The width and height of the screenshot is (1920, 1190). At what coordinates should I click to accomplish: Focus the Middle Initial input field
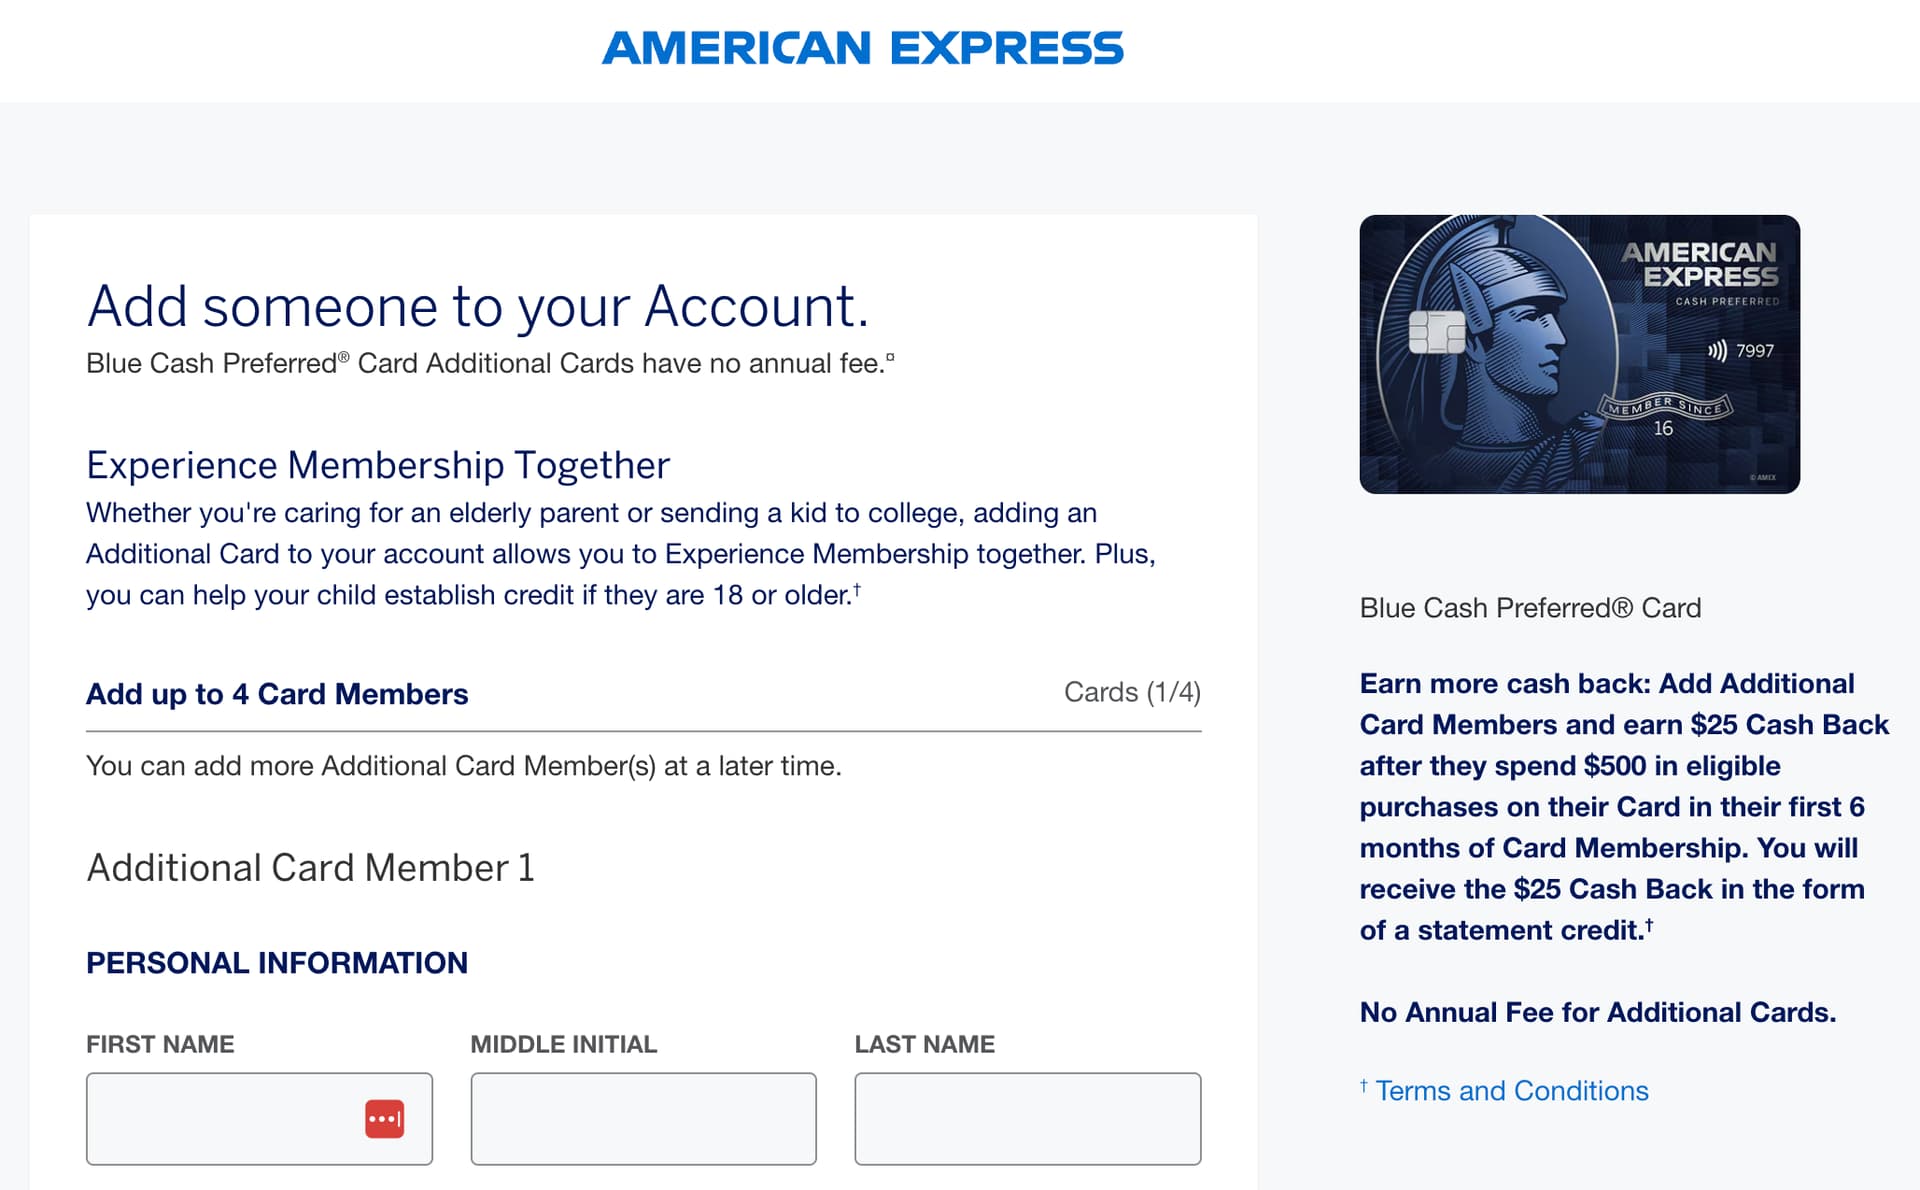(x=643, y=1119)
